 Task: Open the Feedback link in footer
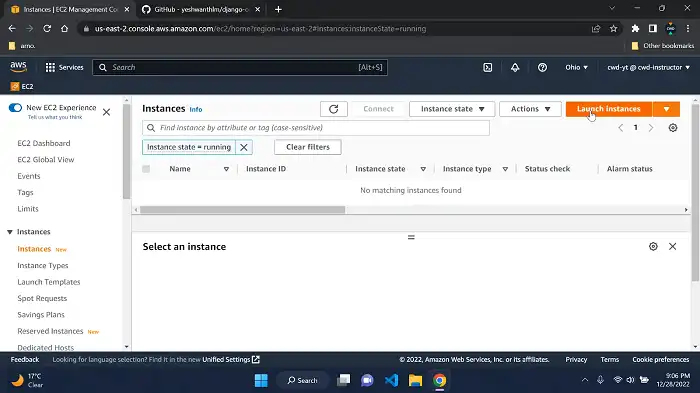[25, 360]
